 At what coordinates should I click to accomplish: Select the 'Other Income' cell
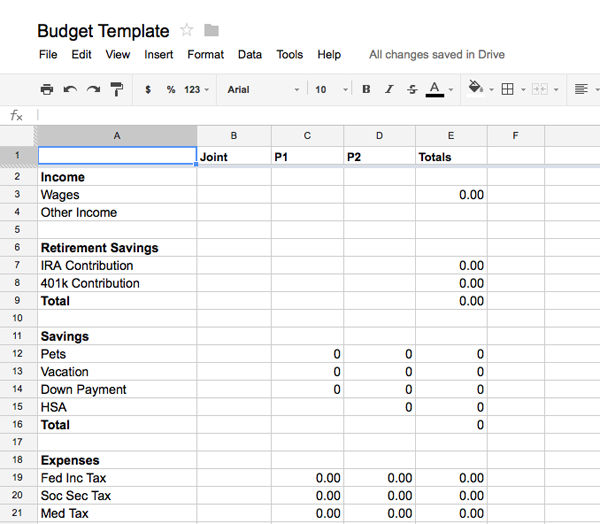point(117,212)
